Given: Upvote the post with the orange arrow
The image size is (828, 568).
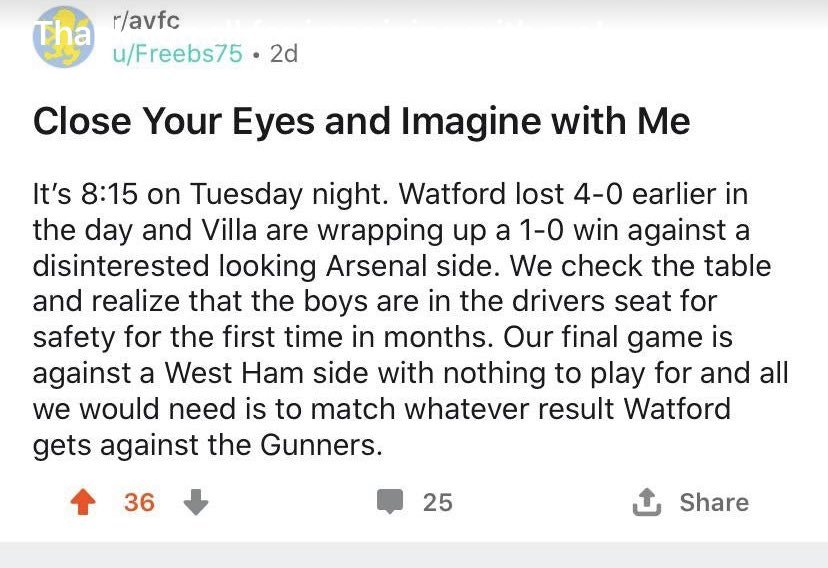Looking at the screenshot, I should (83, 501).
